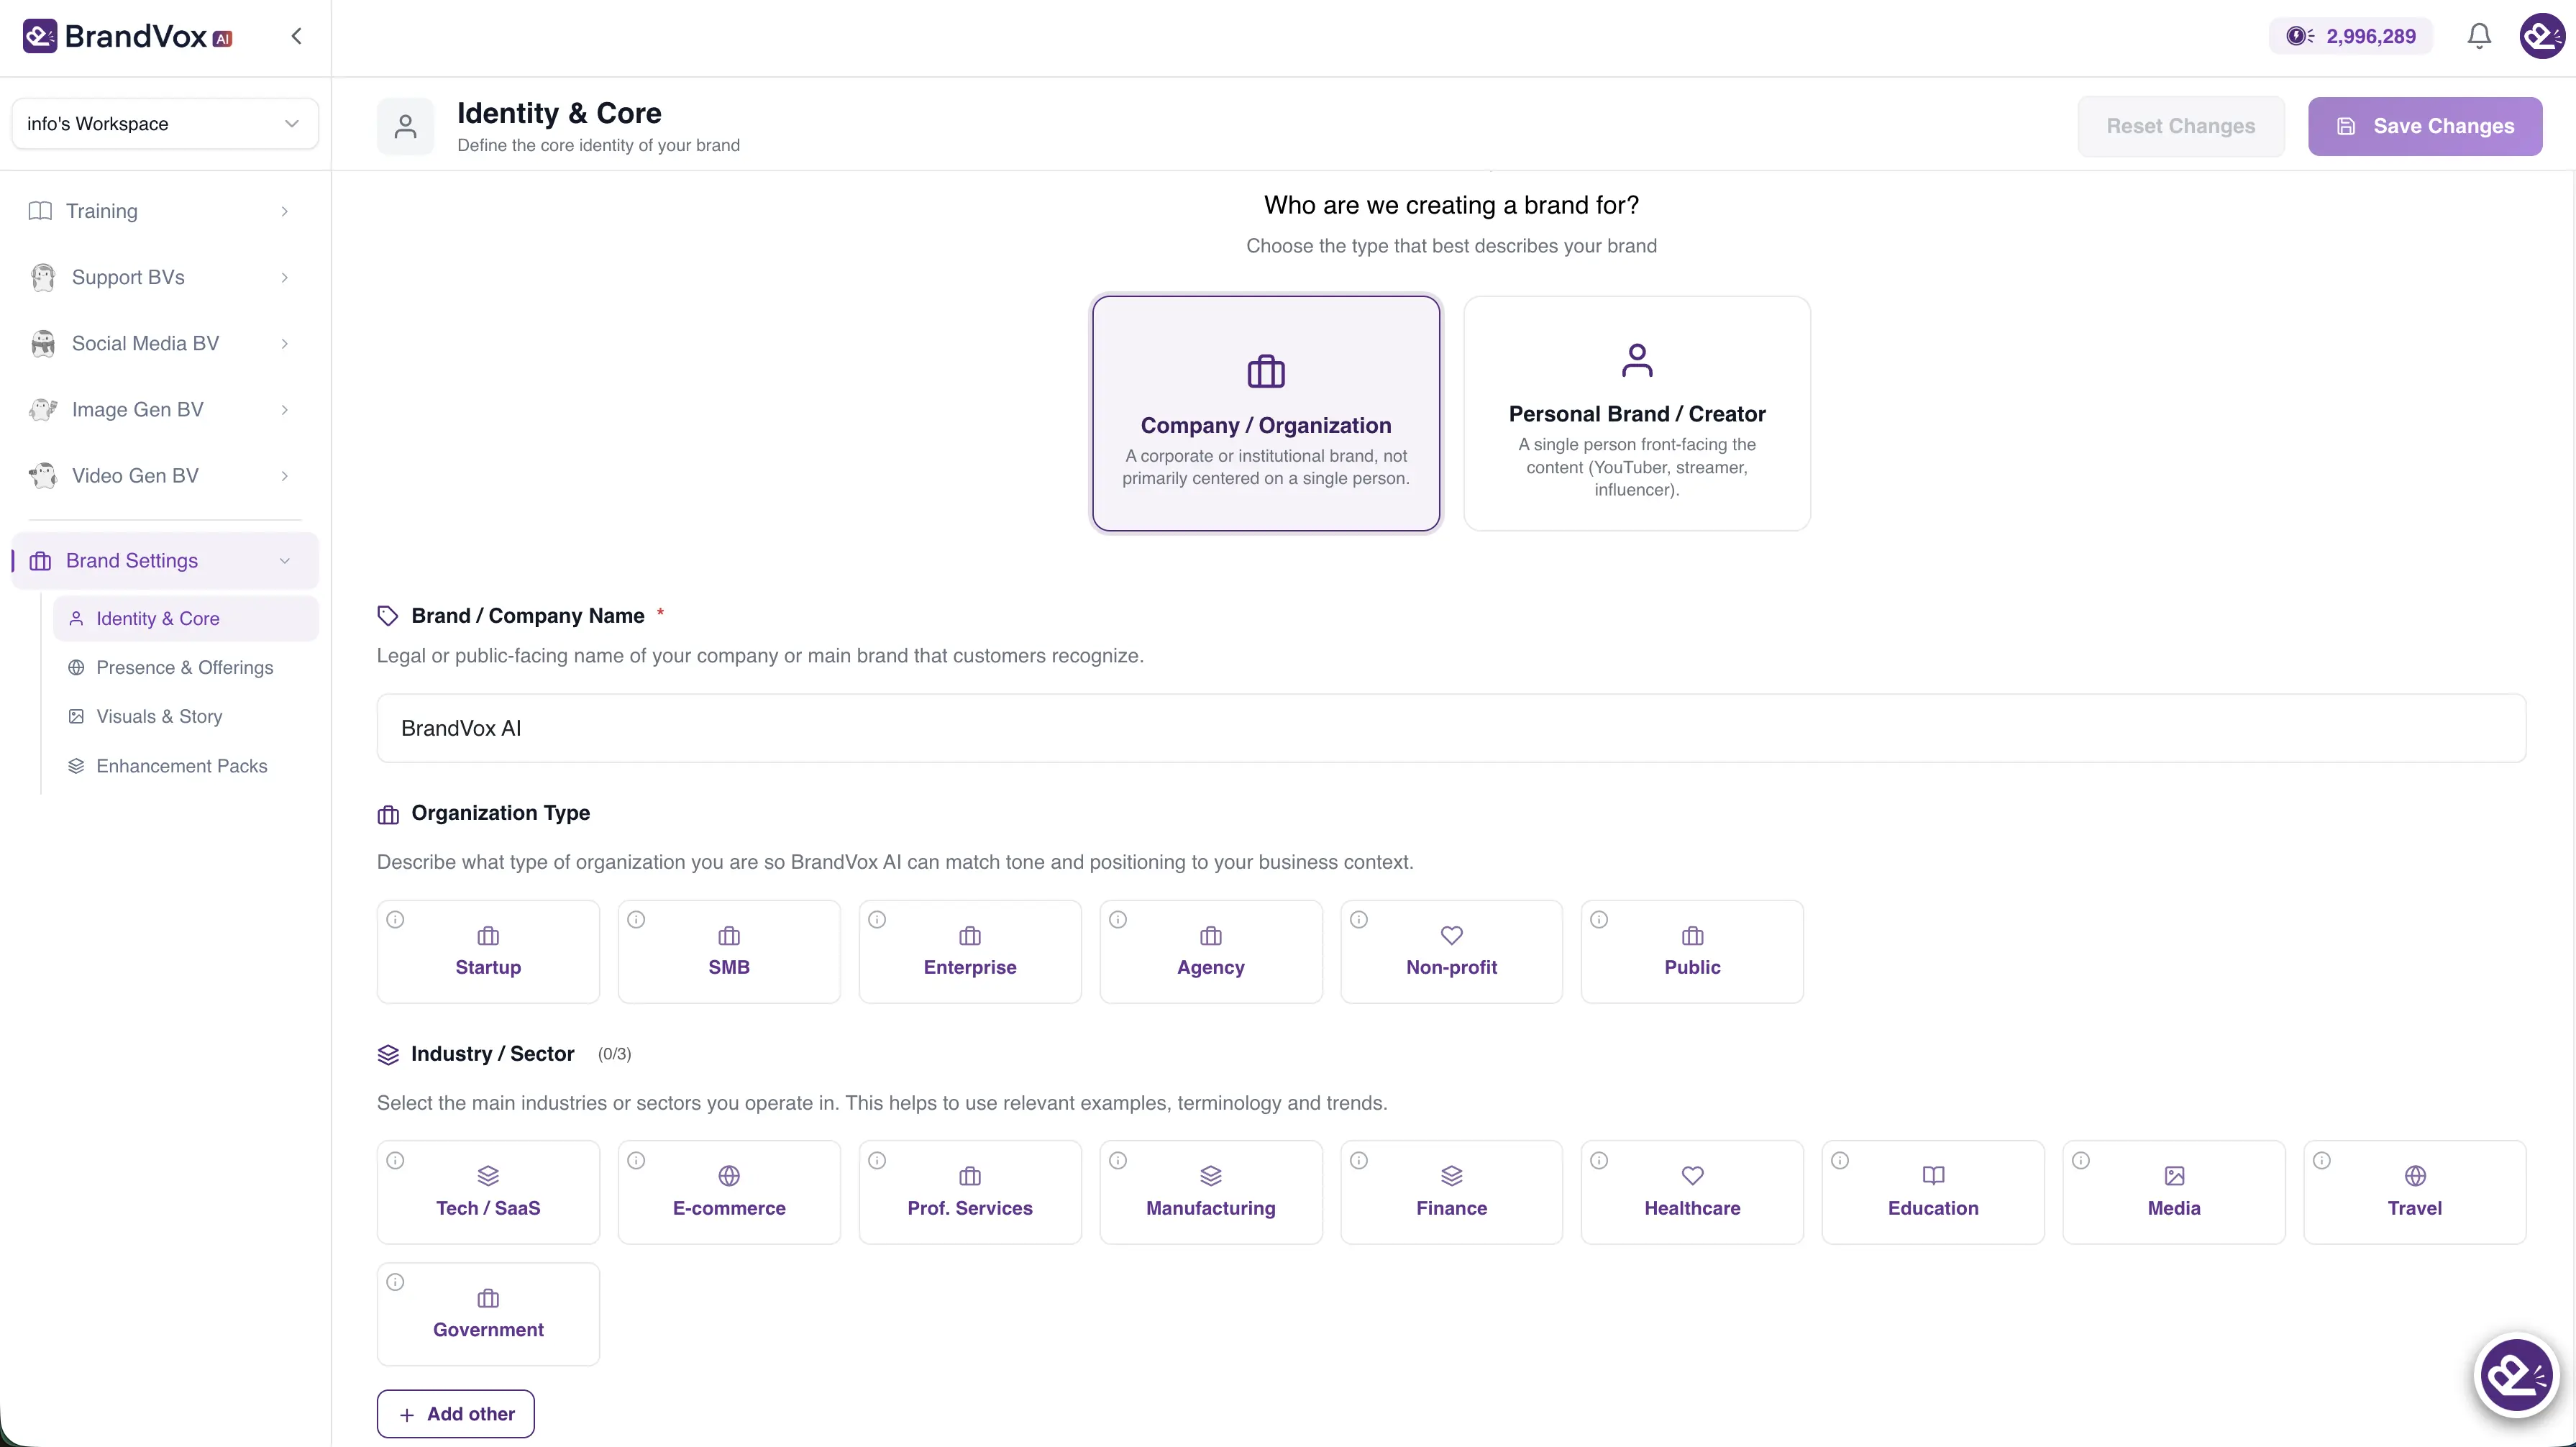Select the Healthcare industry option

(1692, 1192)
